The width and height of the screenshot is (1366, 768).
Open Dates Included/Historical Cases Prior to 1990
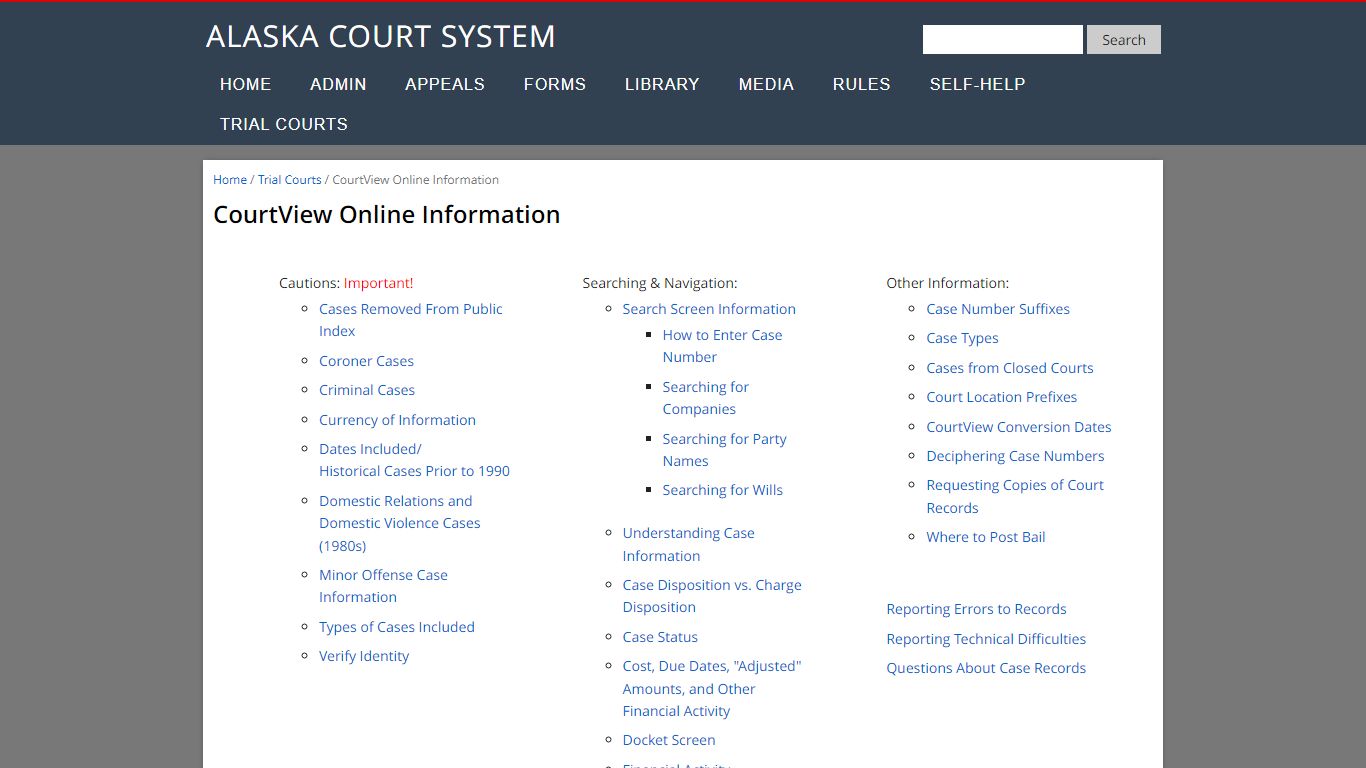pos(414,460)
